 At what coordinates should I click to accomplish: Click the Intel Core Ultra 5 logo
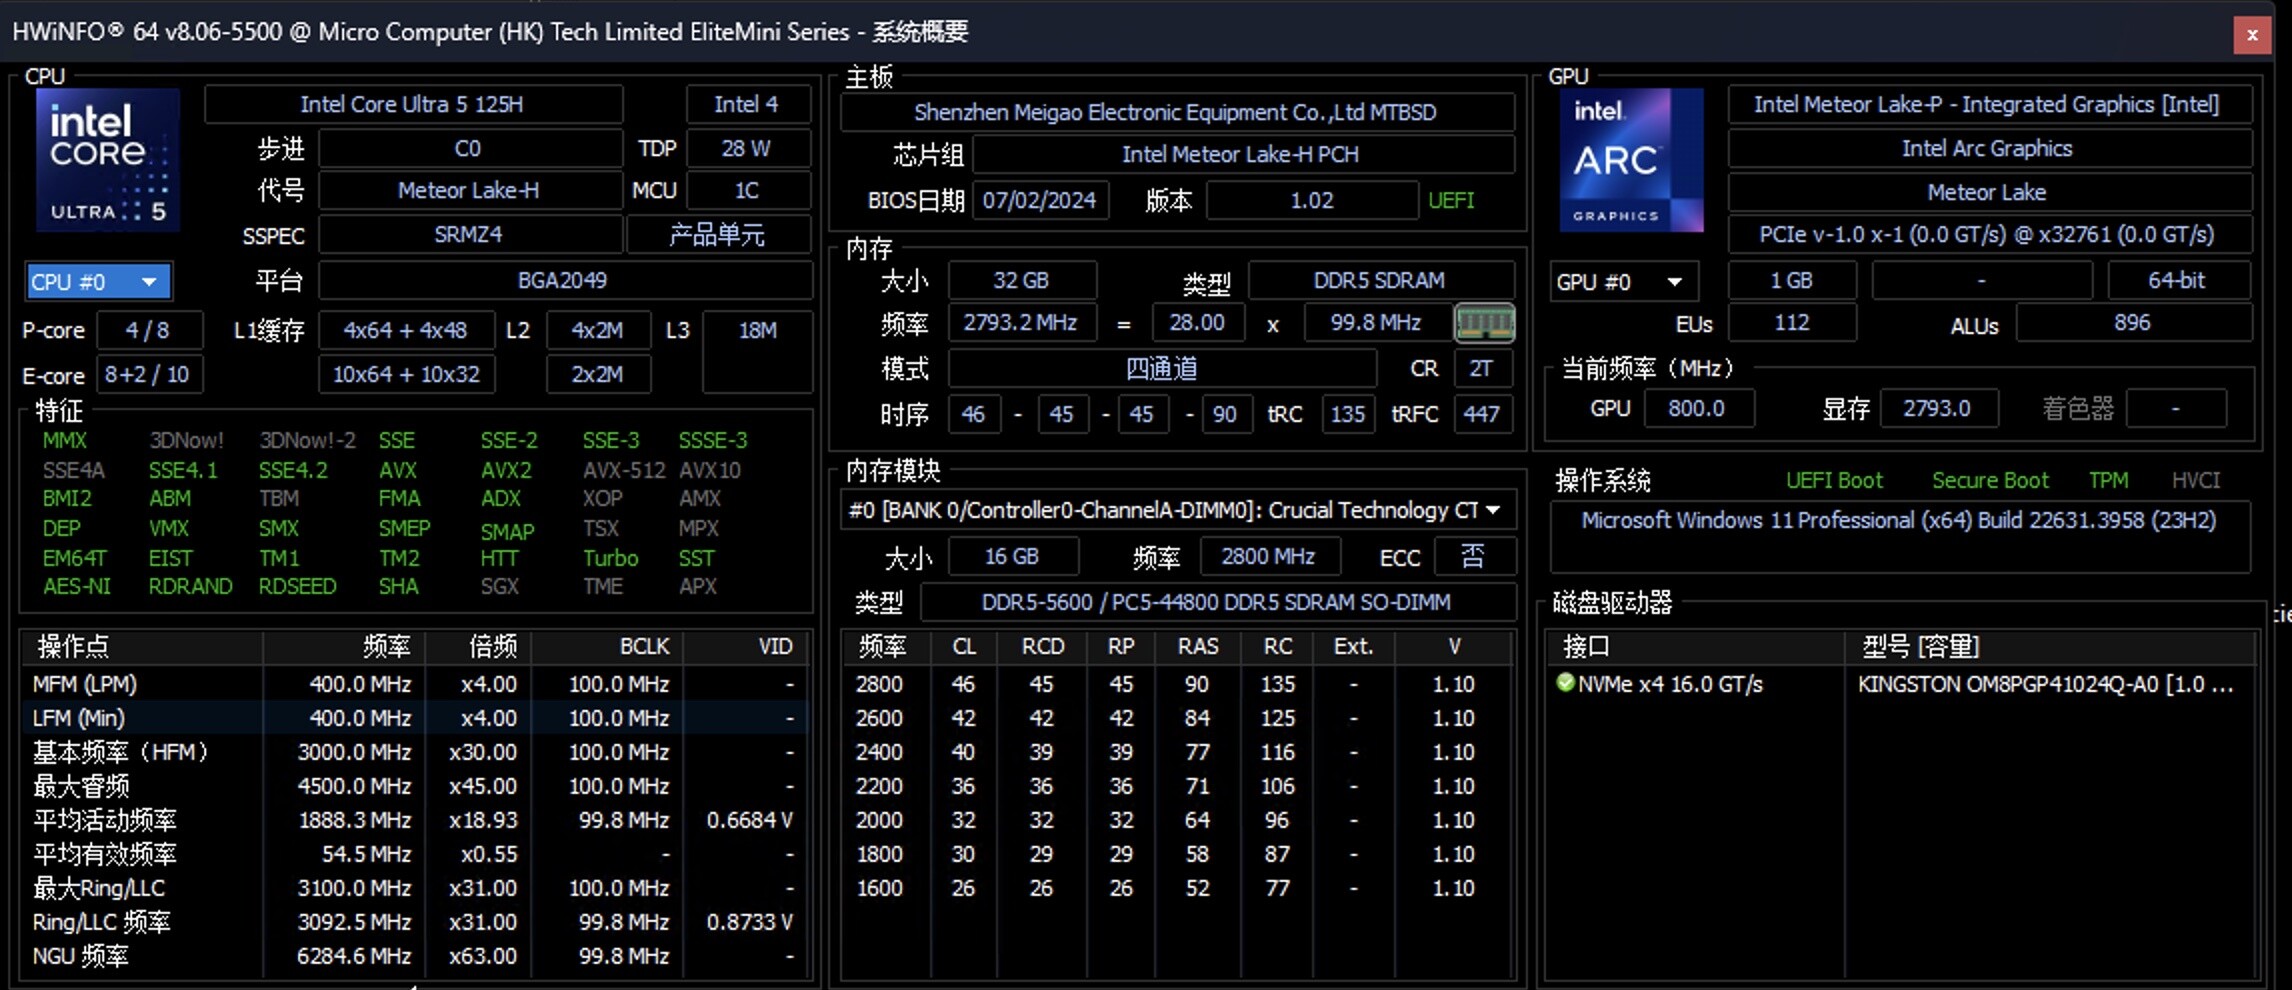107,160
